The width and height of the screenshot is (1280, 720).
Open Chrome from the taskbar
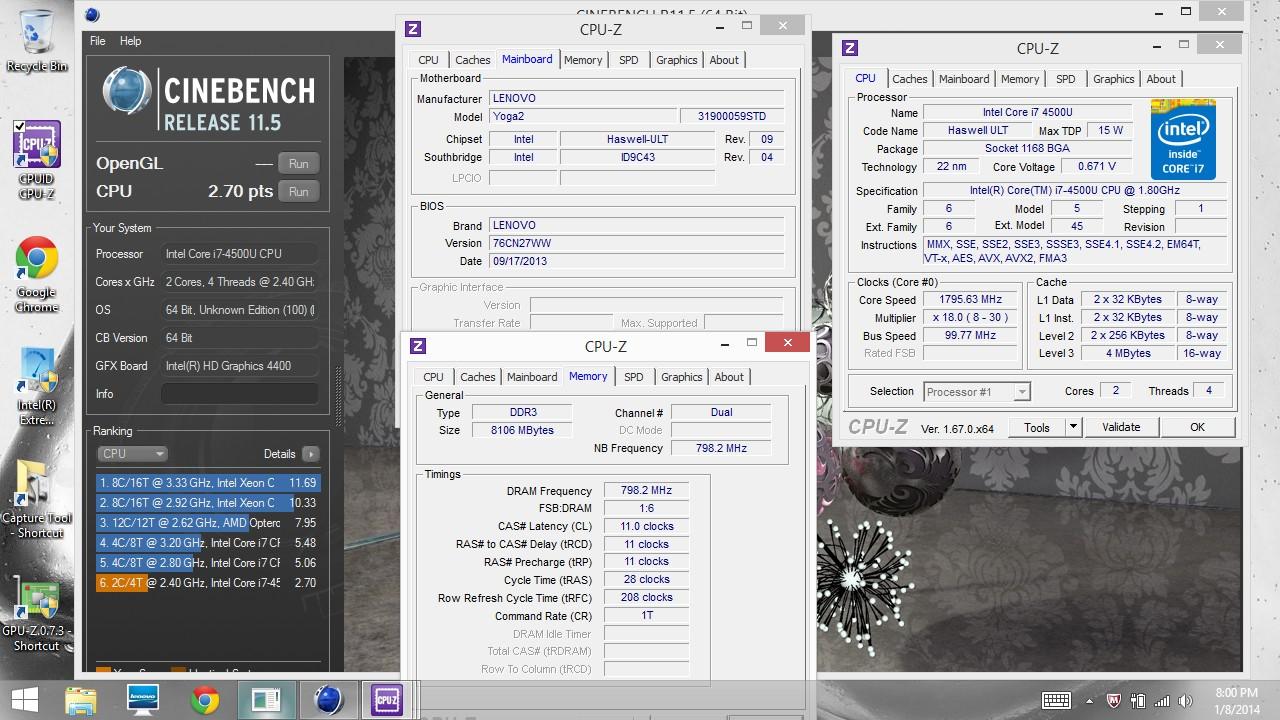205,699
